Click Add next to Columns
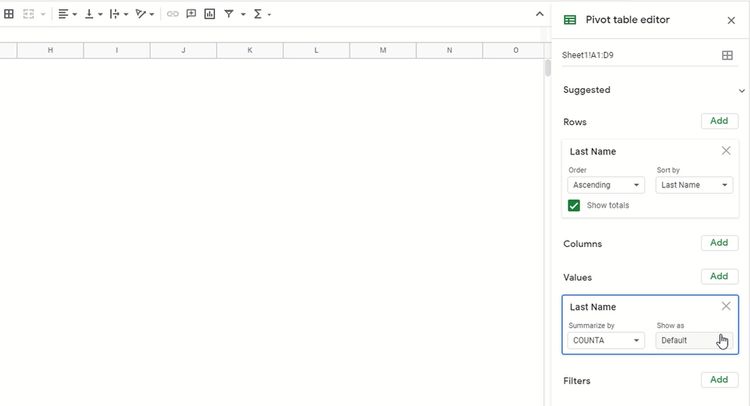The image size is (750, 406). (x=719, y=243)
